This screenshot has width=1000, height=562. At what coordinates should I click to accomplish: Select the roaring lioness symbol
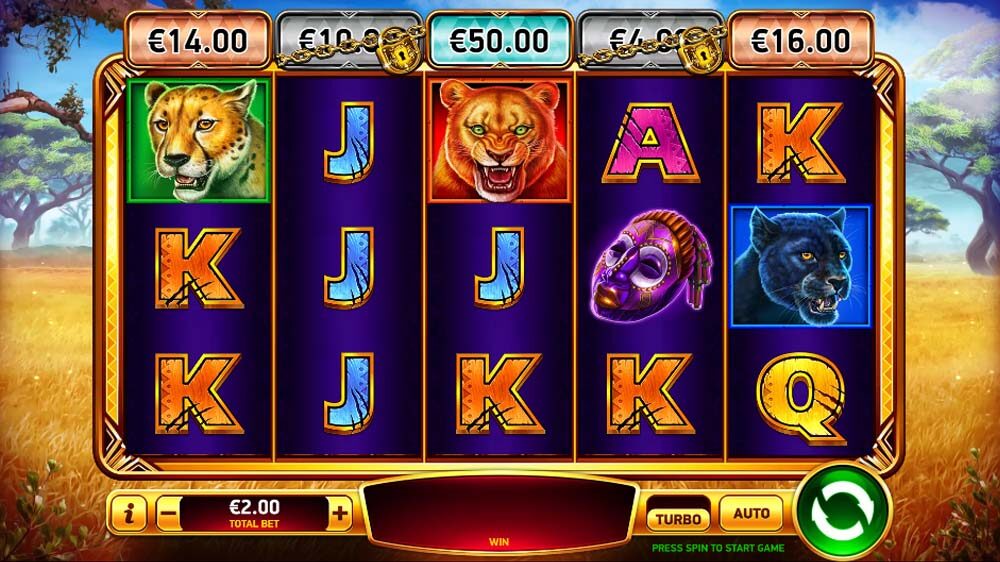[x=499, y=140]
